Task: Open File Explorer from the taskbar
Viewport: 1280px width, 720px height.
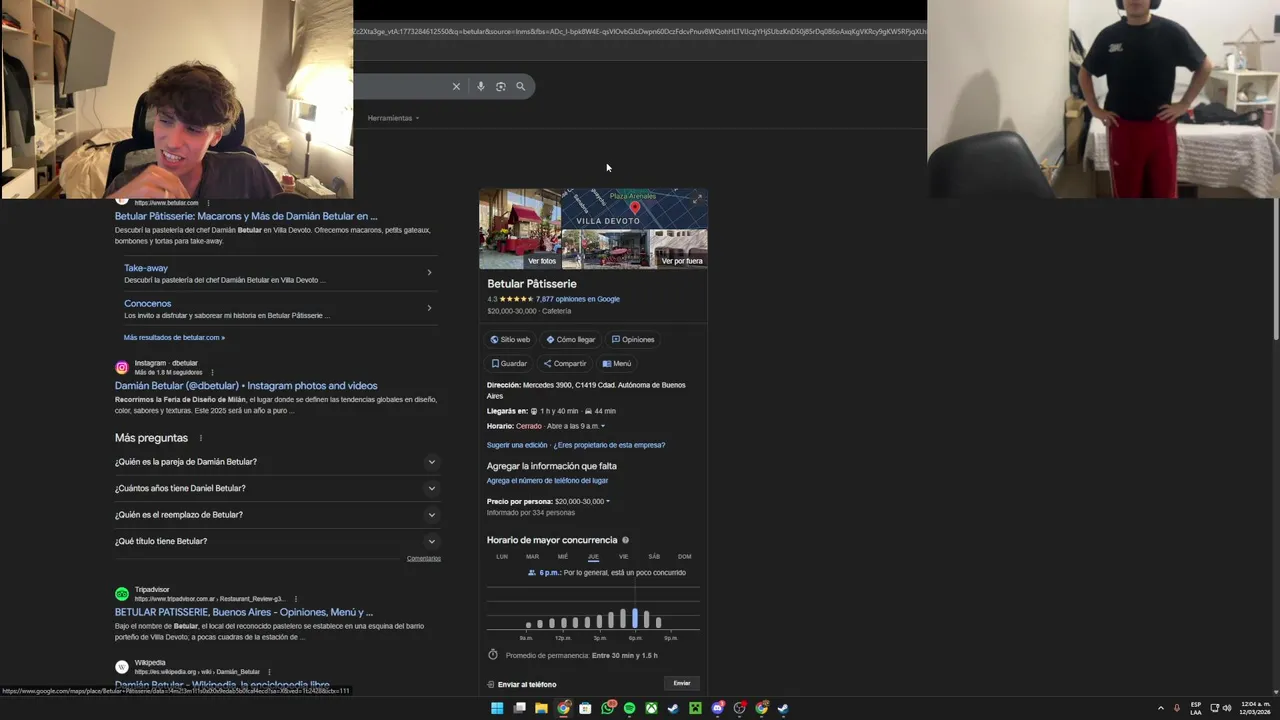Action: 541,708
